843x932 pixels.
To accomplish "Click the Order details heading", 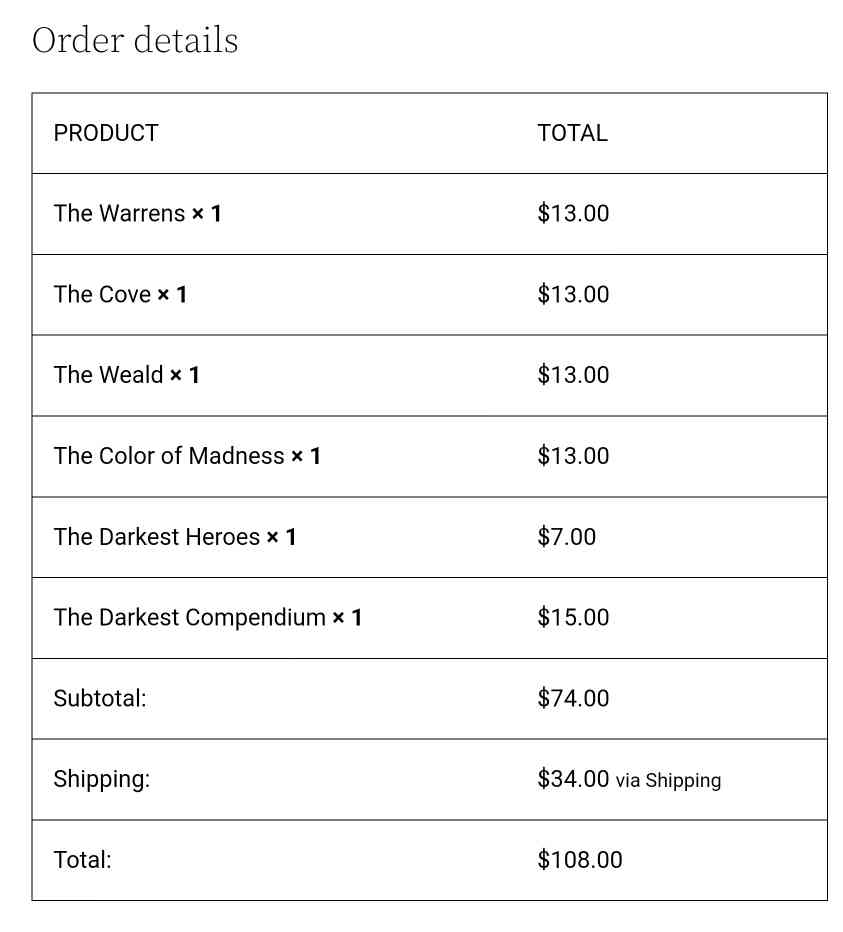I will pos(135,40).
